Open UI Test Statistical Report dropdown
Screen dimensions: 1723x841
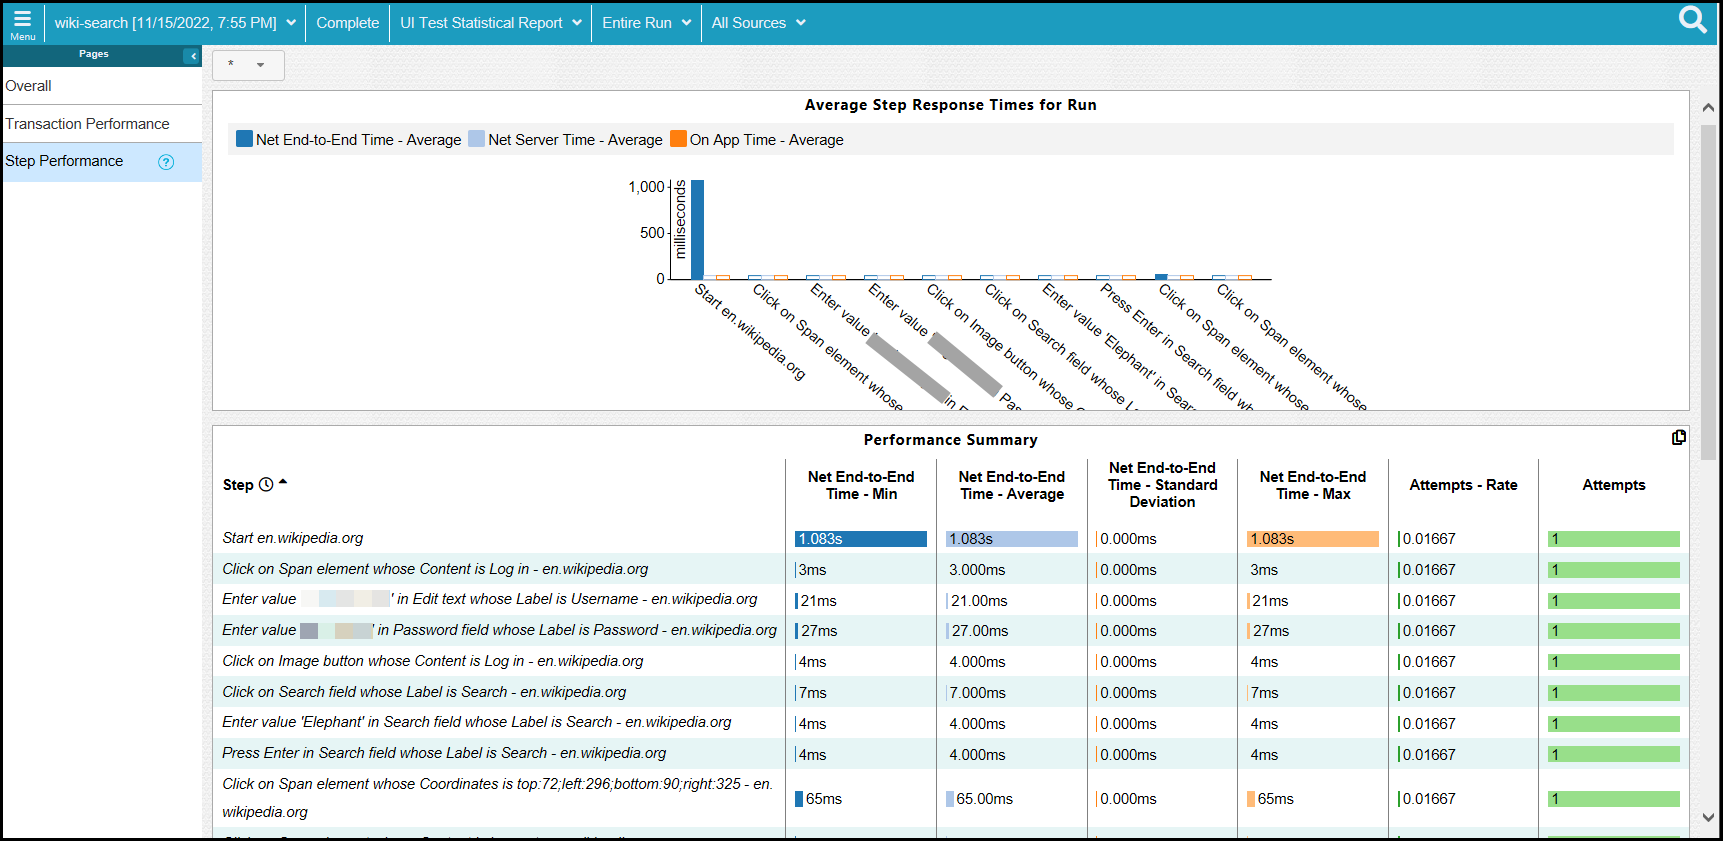(490, 23)
